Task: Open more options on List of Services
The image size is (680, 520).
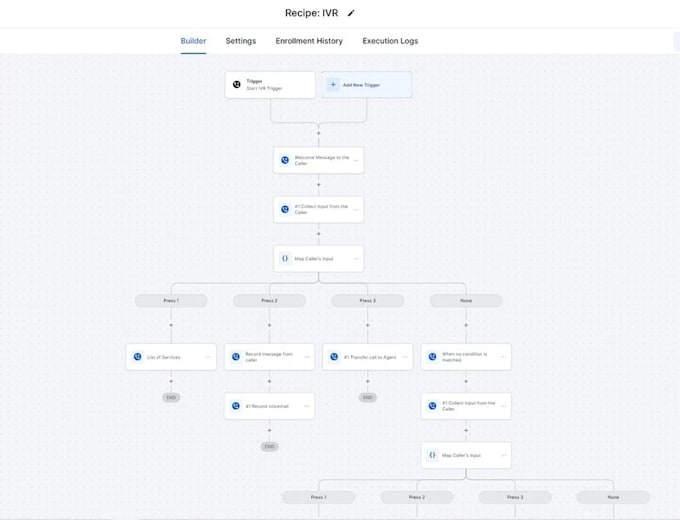Action: [x=209, y=357]
